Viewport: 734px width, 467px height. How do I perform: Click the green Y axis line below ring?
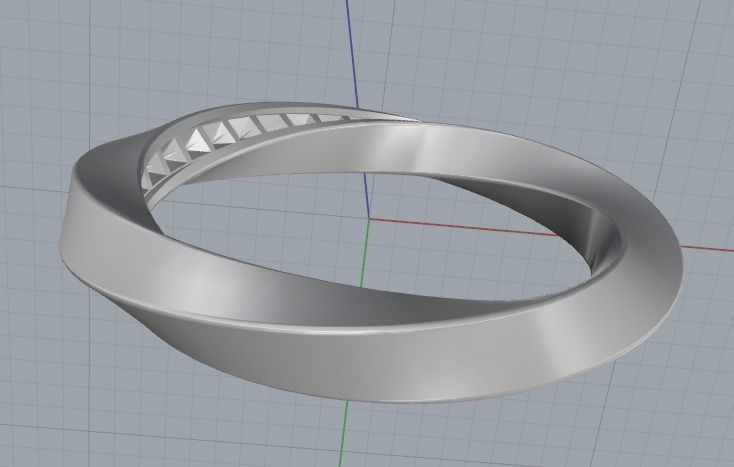click(343, 431)
